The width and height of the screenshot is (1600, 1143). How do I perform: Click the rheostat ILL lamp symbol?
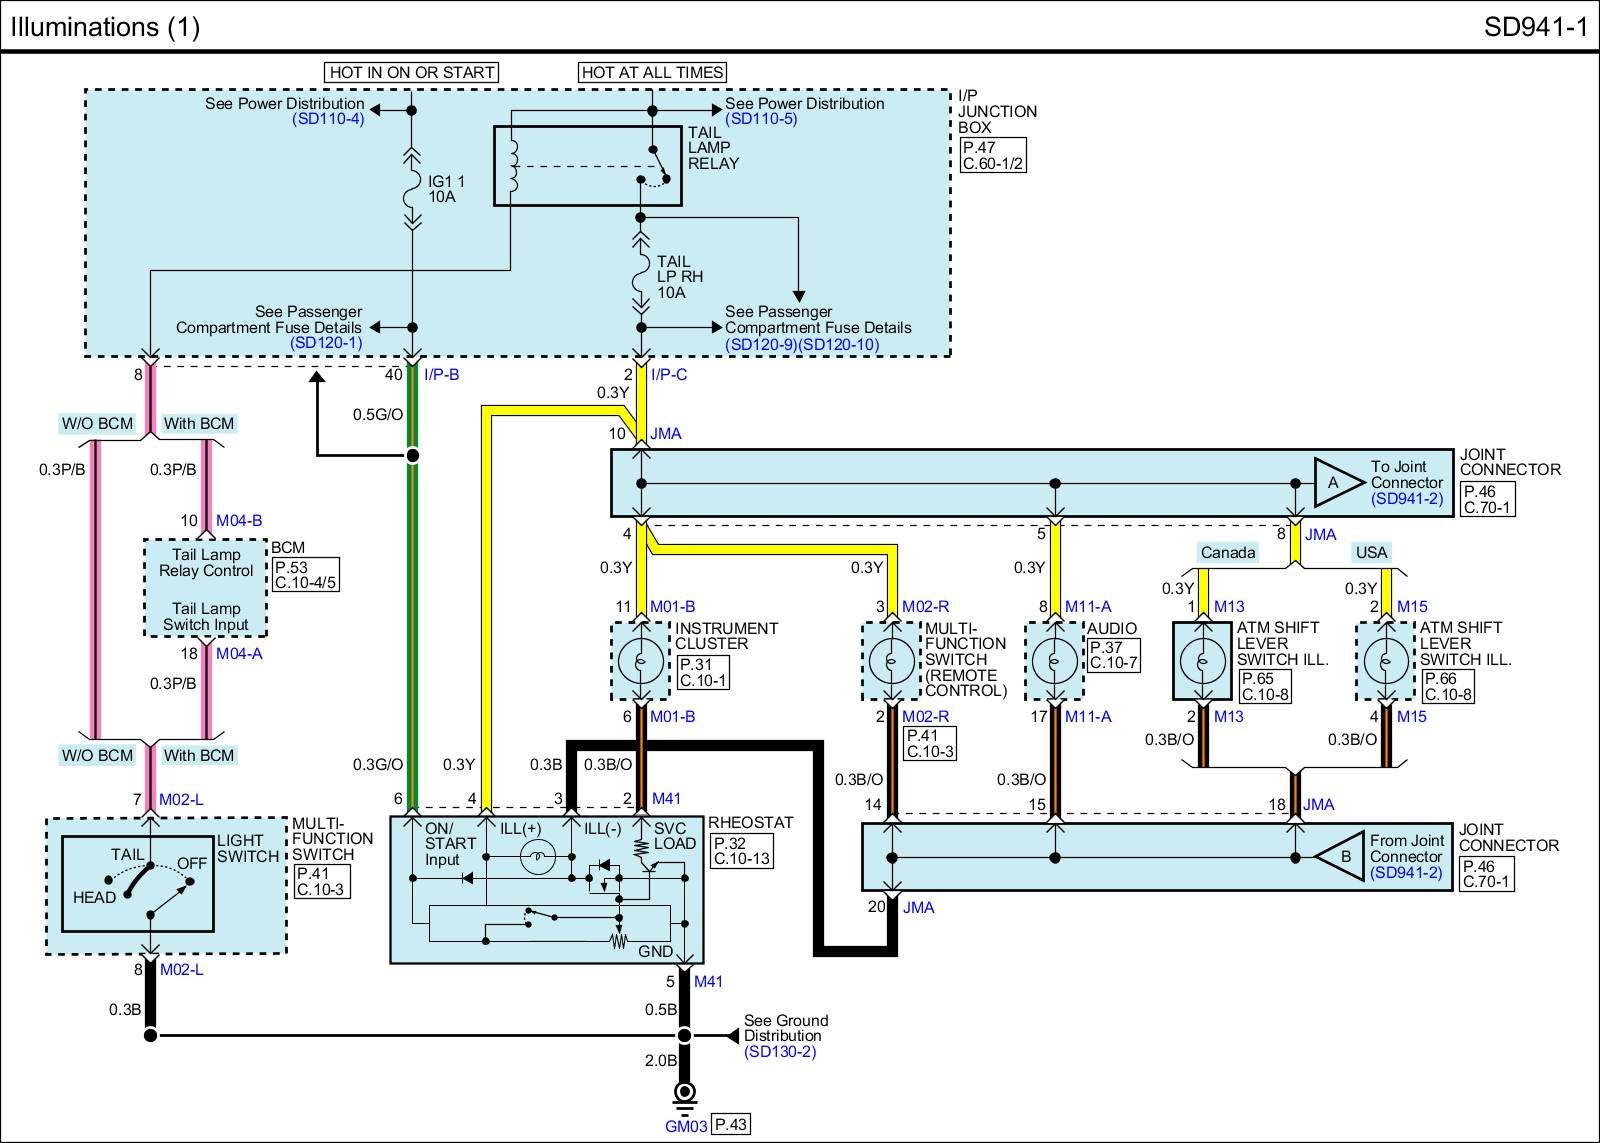(x=540, y=857)
